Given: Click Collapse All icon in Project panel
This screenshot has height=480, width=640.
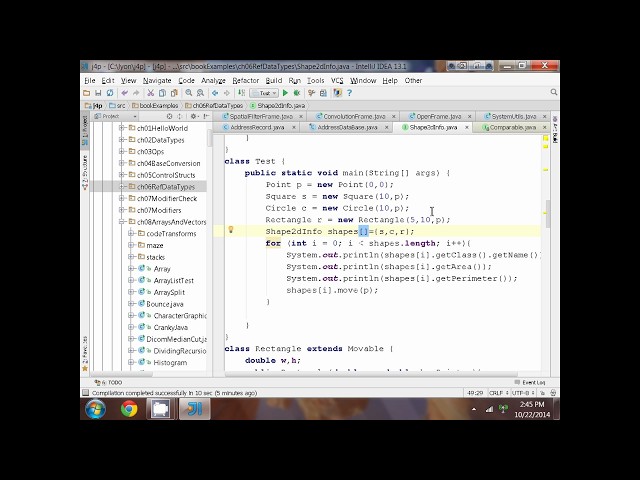Looking at the screenshot, I should (179, 116).
